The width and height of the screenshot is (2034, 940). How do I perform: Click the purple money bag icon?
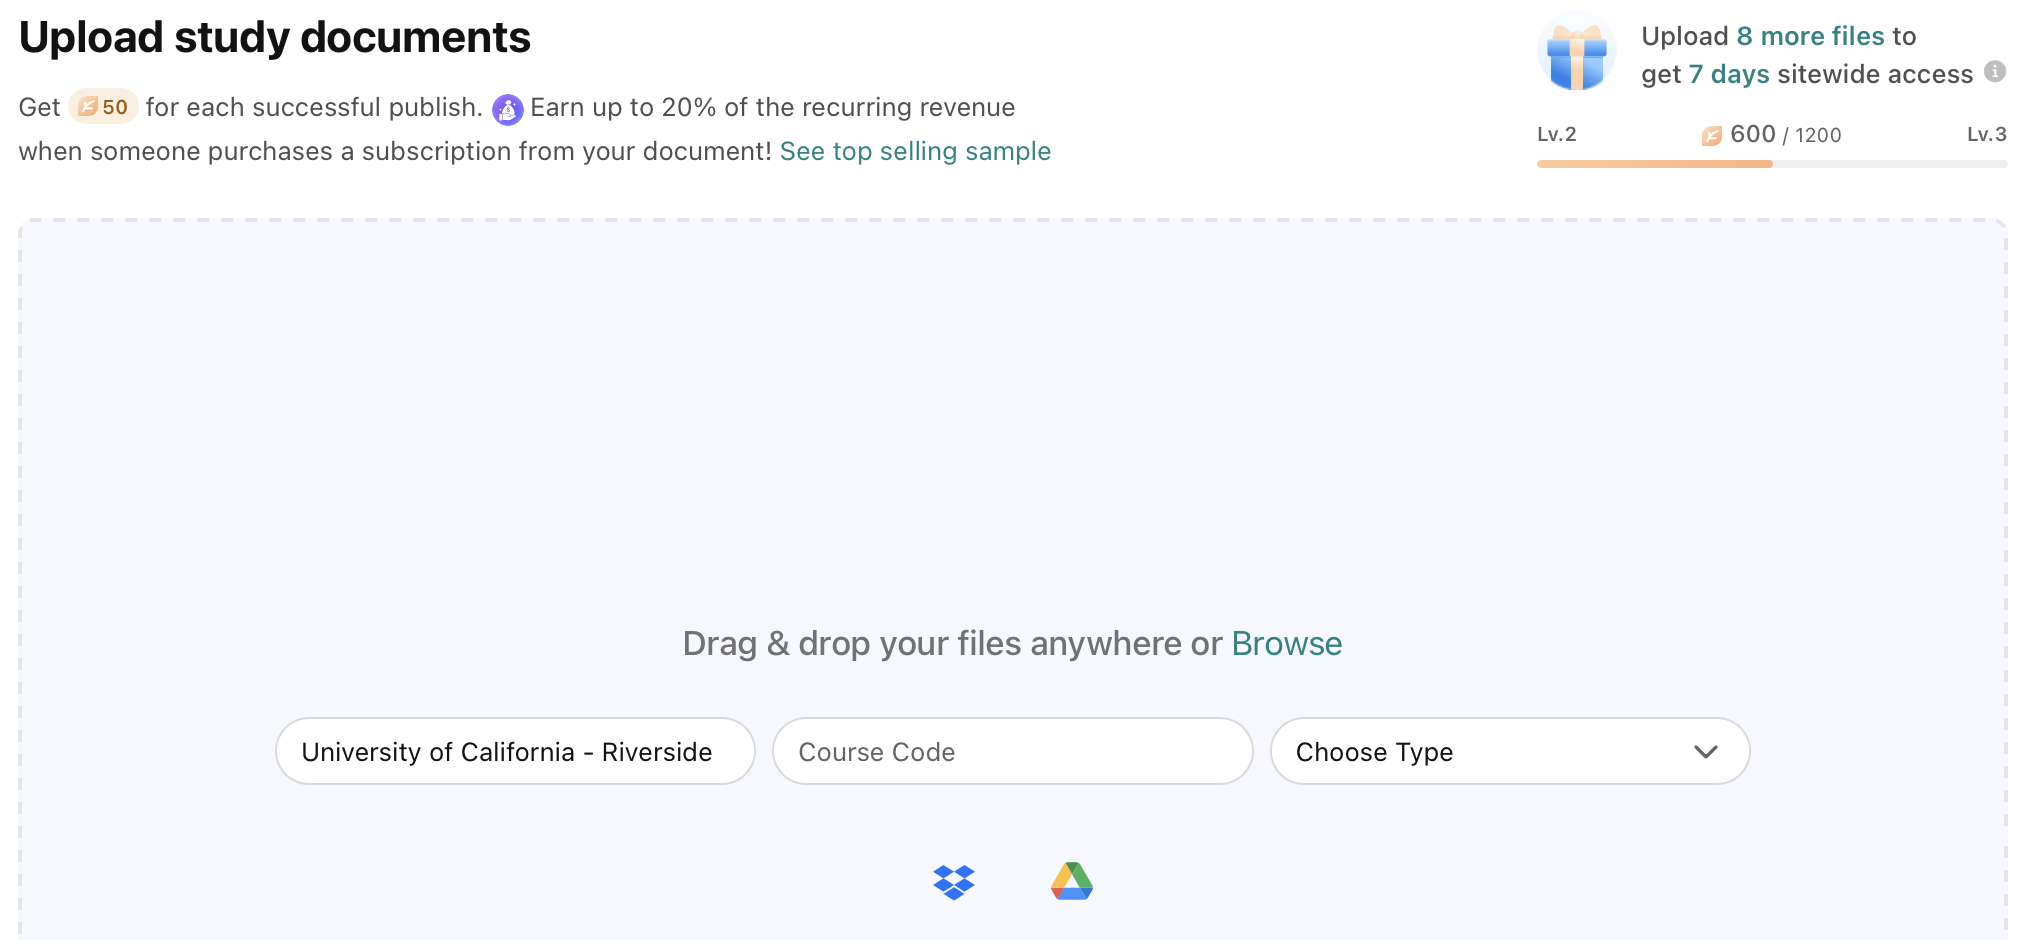point(508,109)
